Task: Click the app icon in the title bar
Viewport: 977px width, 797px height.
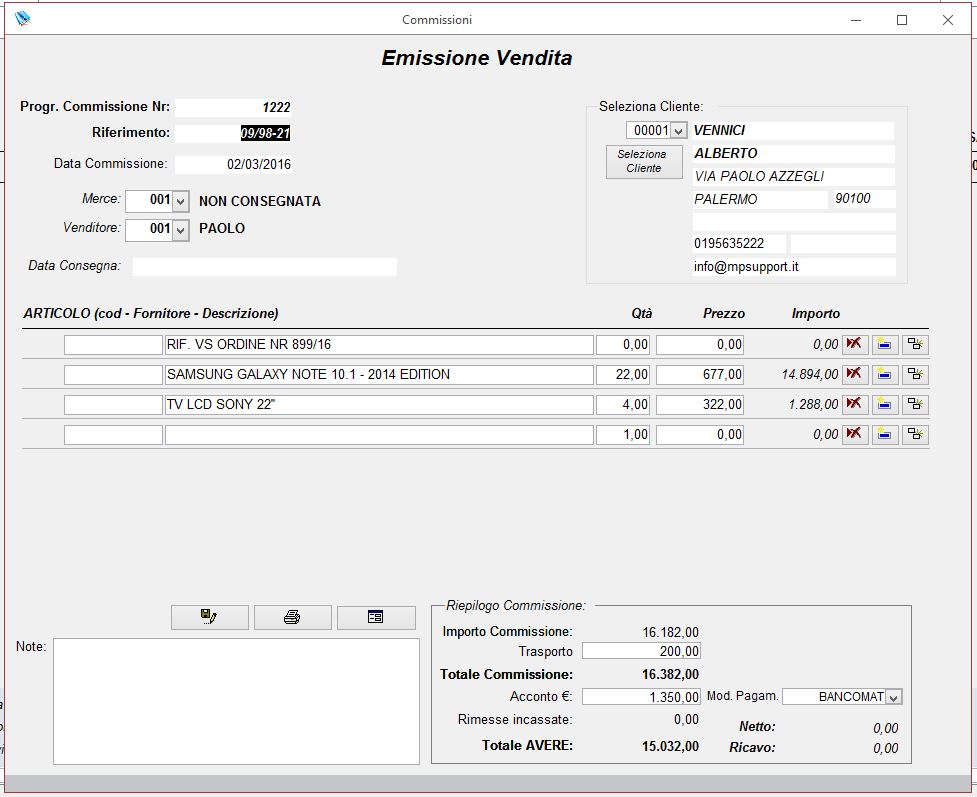Action: (22, 19)
